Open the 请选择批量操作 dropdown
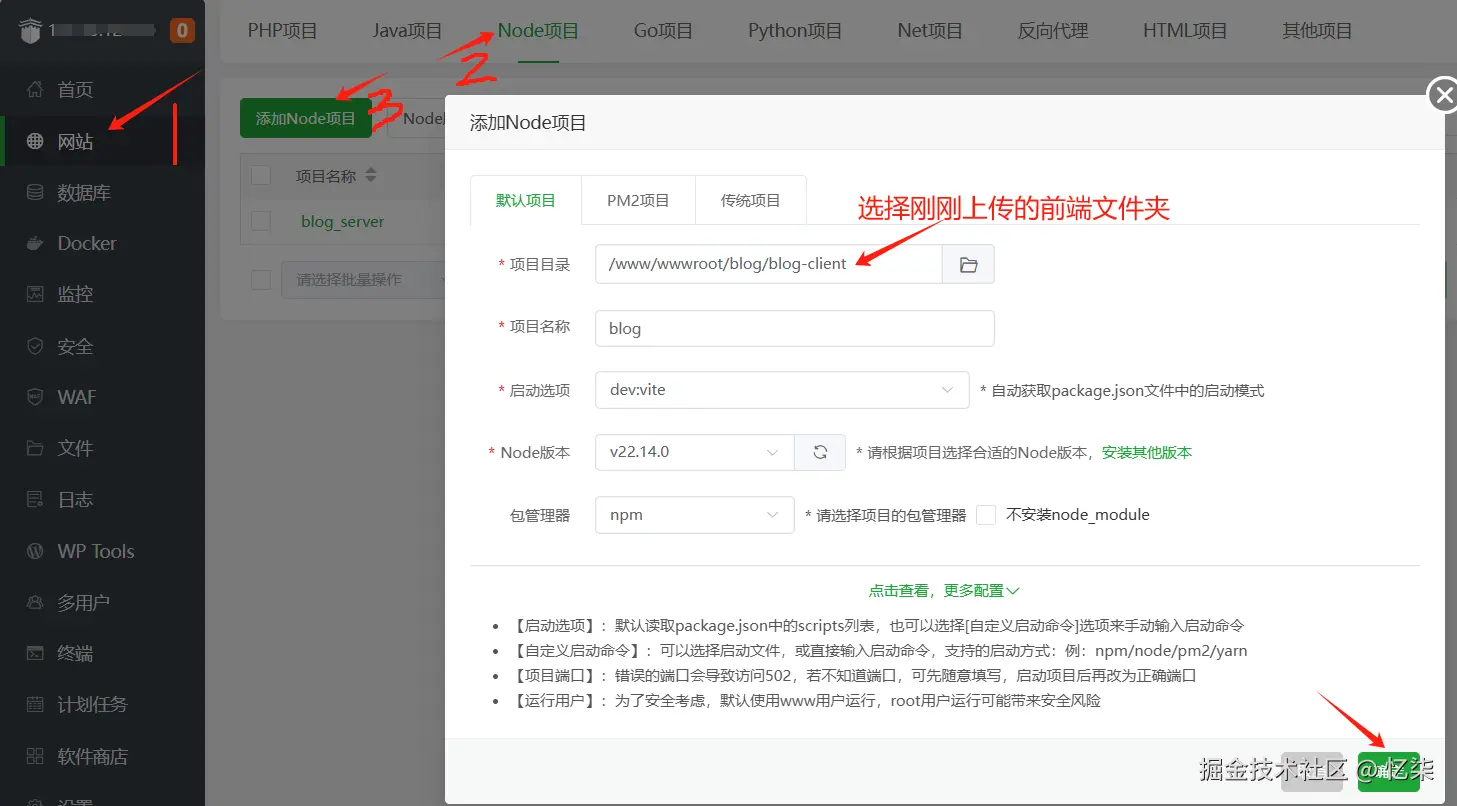1457x806 pixels. 362,280
